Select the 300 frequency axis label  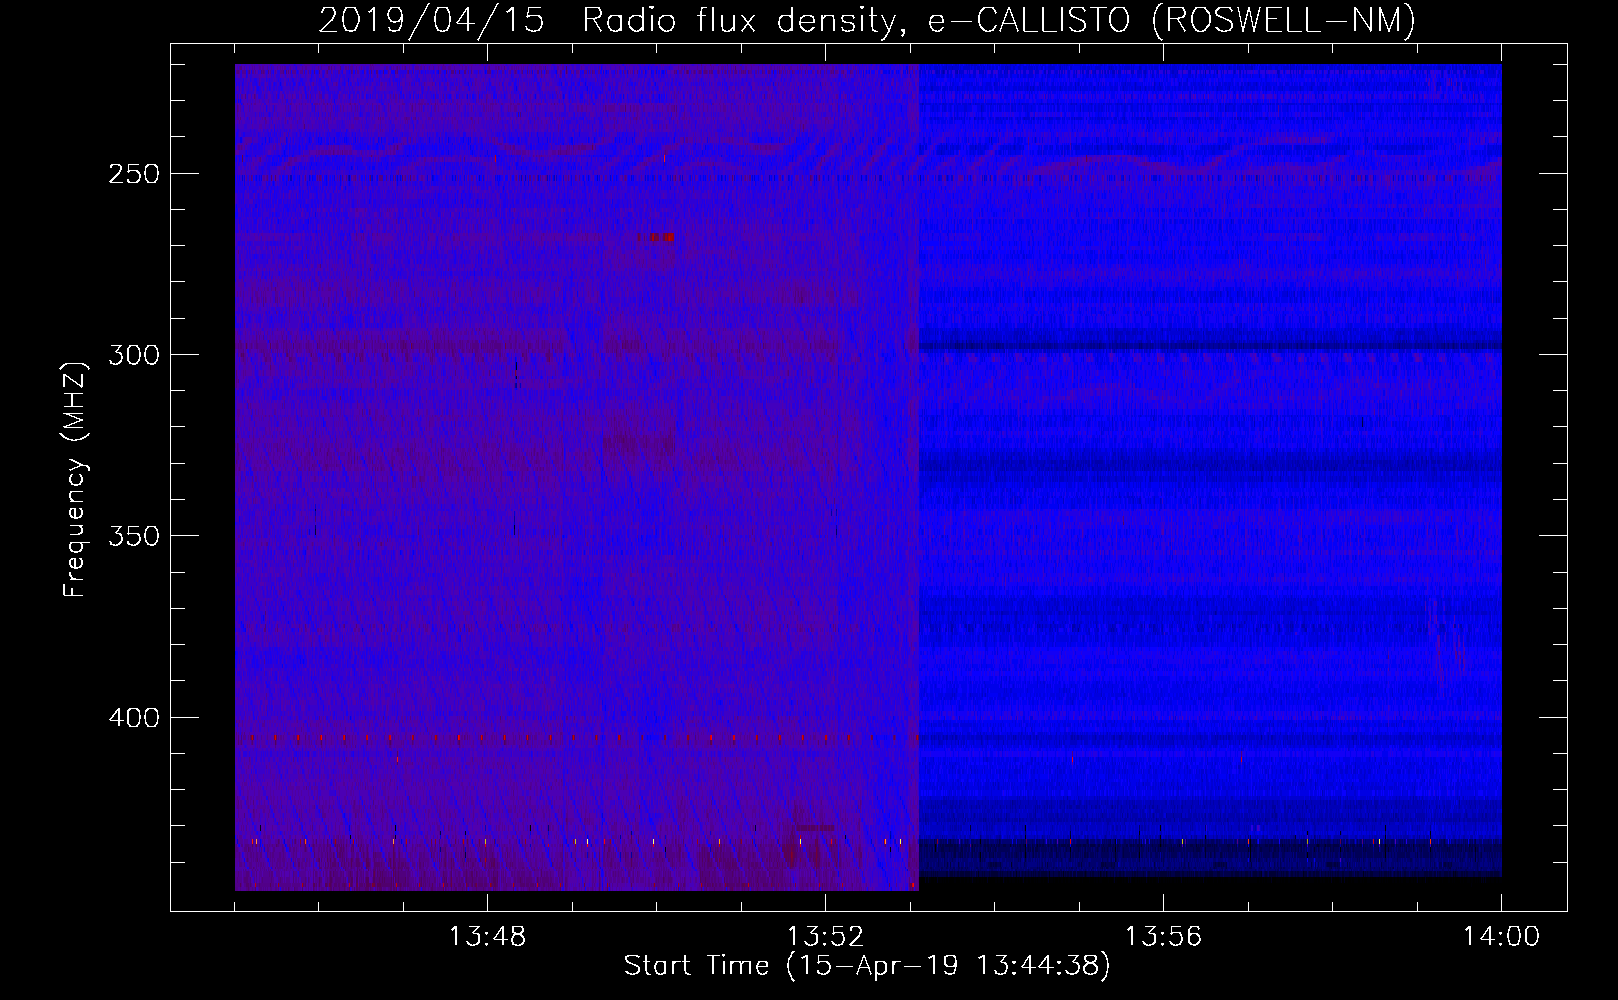133,355
